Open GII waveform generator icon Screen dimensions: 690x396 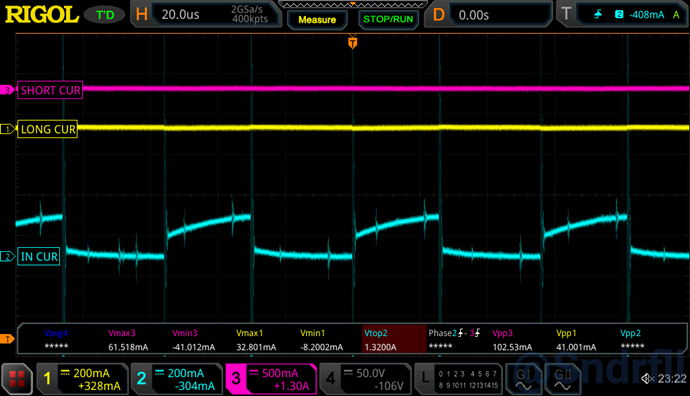562,379
